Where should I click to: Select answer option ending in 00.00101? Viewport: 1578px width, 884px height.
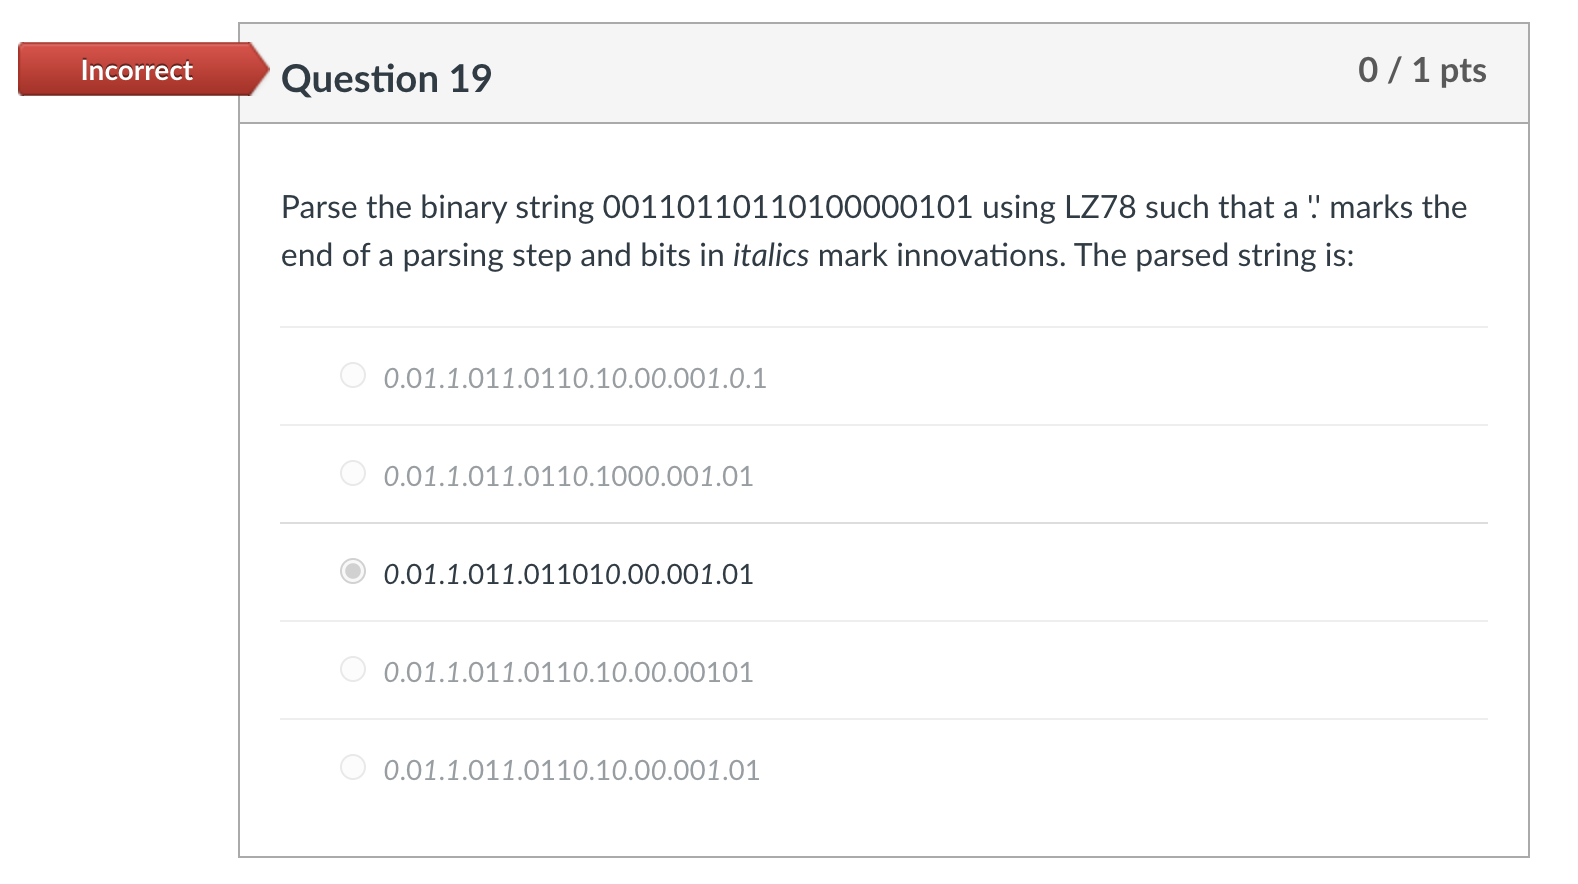[x=352, y=670]
